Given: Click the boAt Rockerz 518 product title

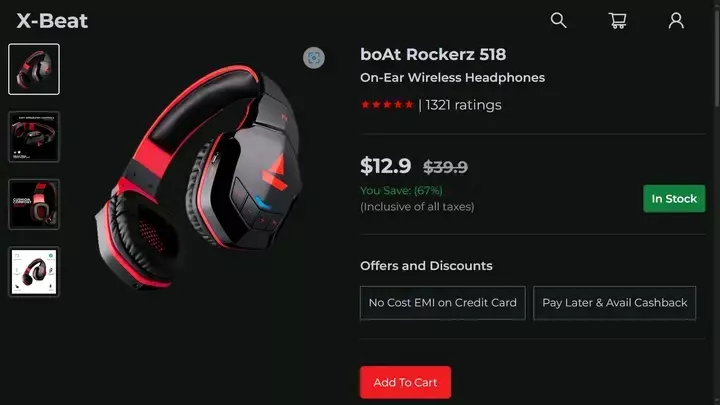Looking at the screenshot, I should coord(433,54).
